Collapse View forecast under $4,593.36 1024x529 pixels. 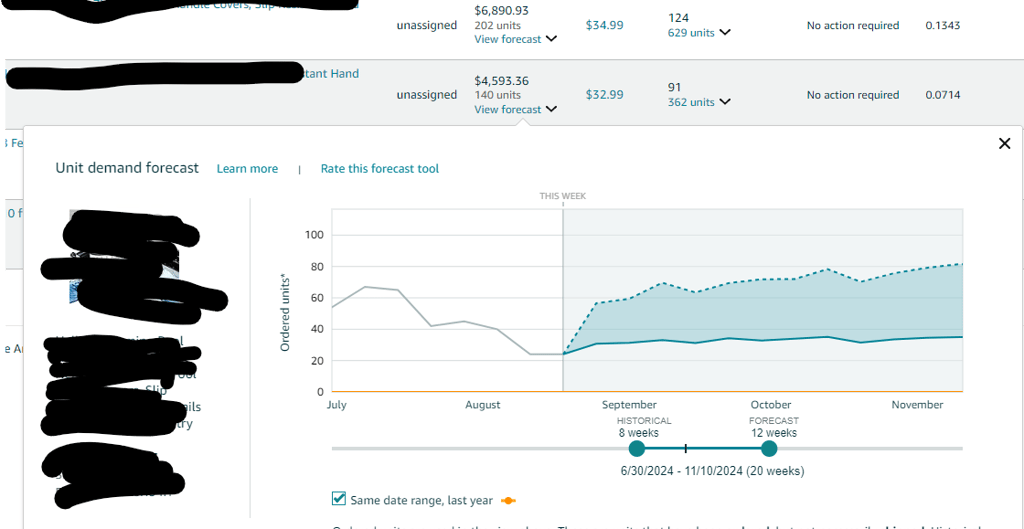[x=515, y=110]
